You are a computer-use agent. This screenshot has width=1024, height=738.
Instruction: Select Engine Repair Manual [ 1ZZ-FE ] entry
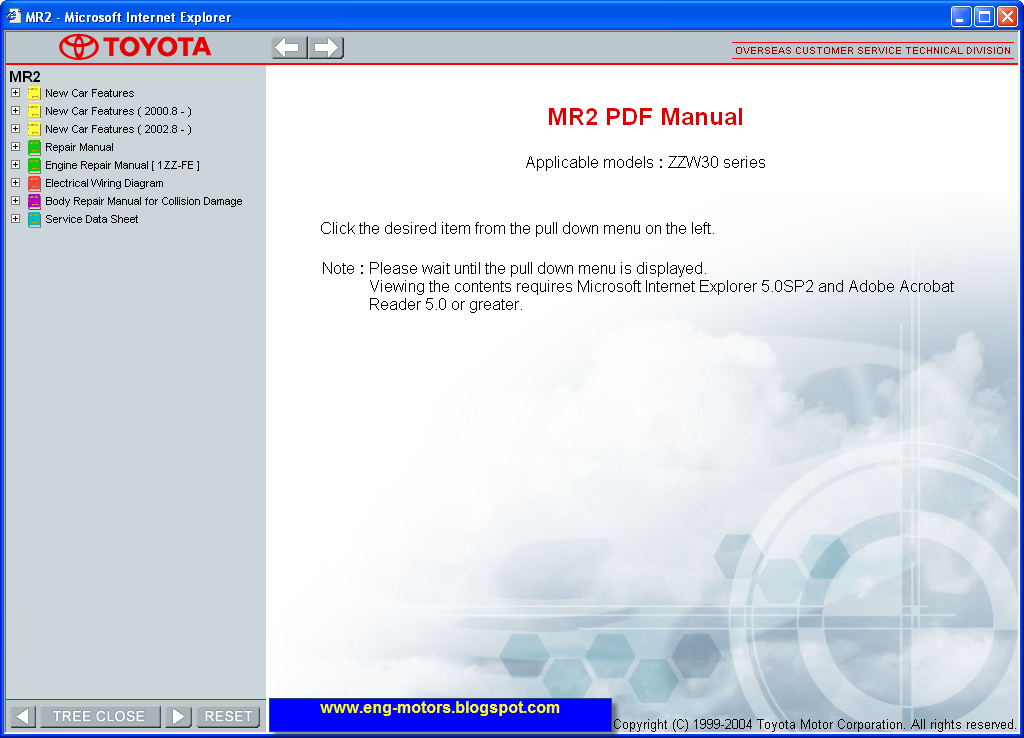[122, 165]
